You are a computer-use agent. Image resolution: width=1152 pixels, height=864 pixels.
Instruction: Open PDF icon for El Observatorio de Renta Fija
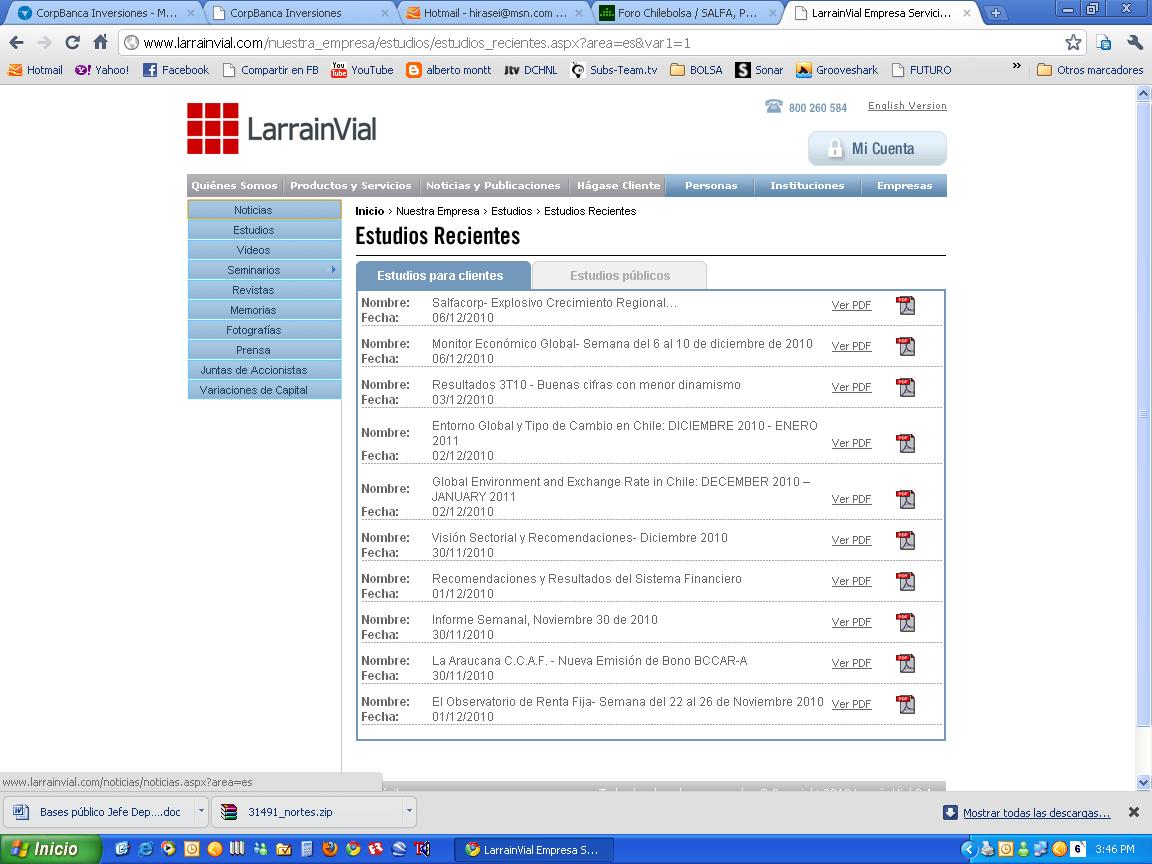(906, 704)
